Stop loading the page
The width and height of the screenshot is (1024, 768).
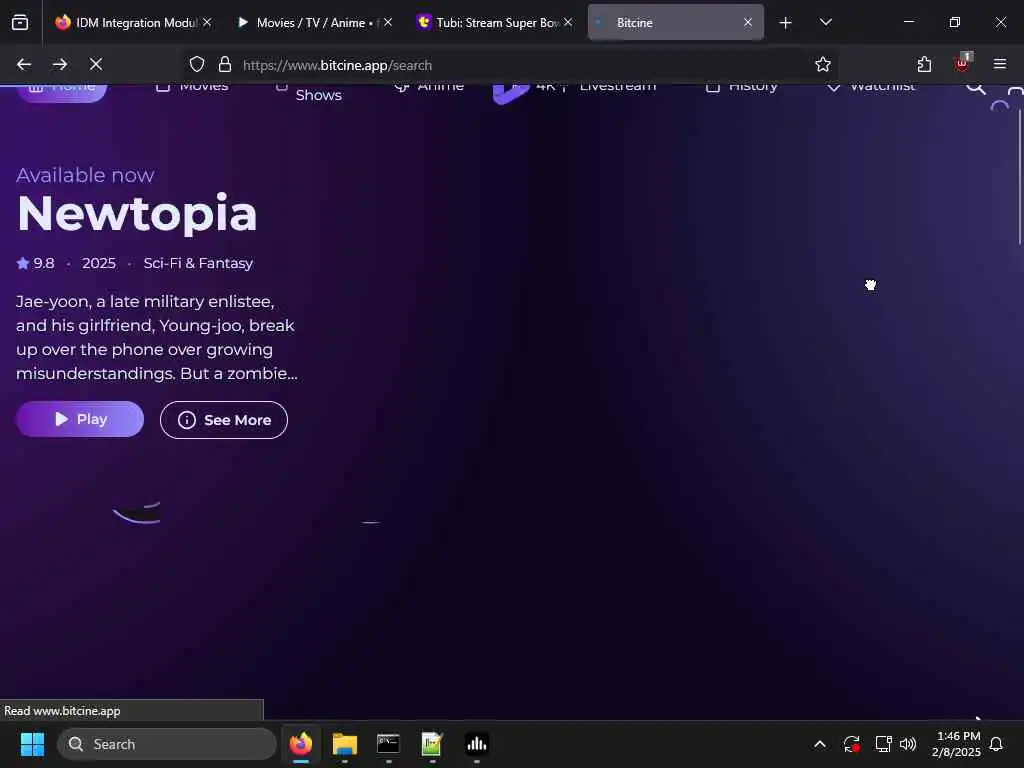96,64
